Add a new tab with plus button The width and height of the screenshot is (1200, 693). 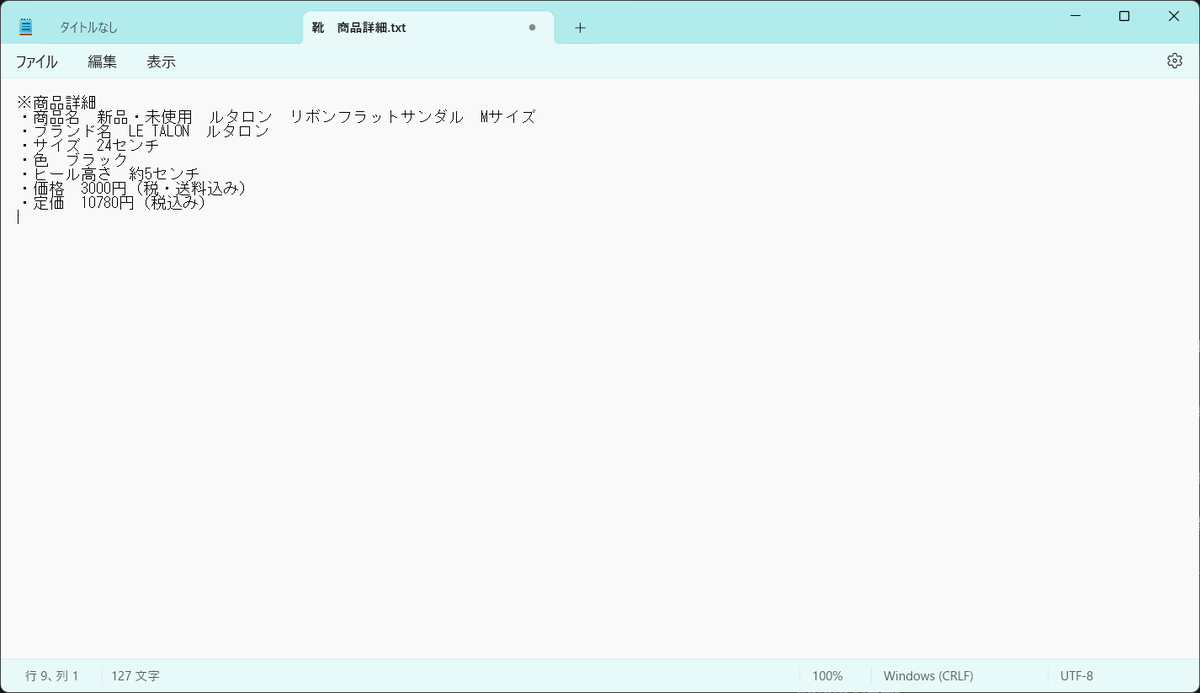click(580, 28)
